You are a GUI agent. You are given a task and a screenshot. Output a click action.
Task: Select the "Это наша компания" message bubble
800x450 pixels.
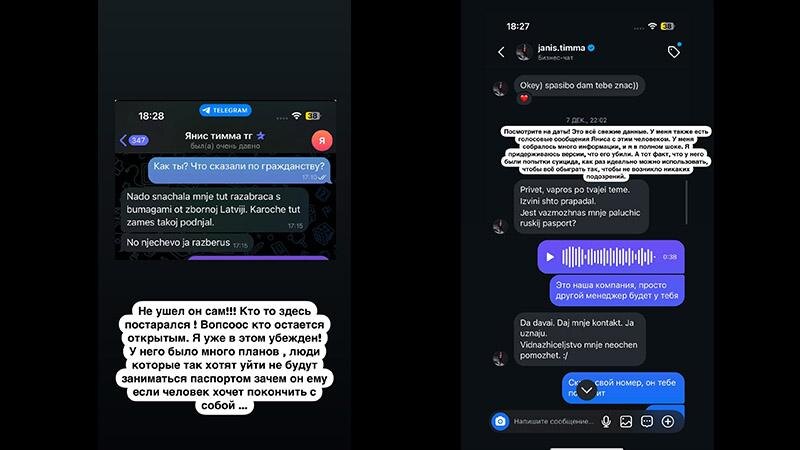[x=617, y=290]
